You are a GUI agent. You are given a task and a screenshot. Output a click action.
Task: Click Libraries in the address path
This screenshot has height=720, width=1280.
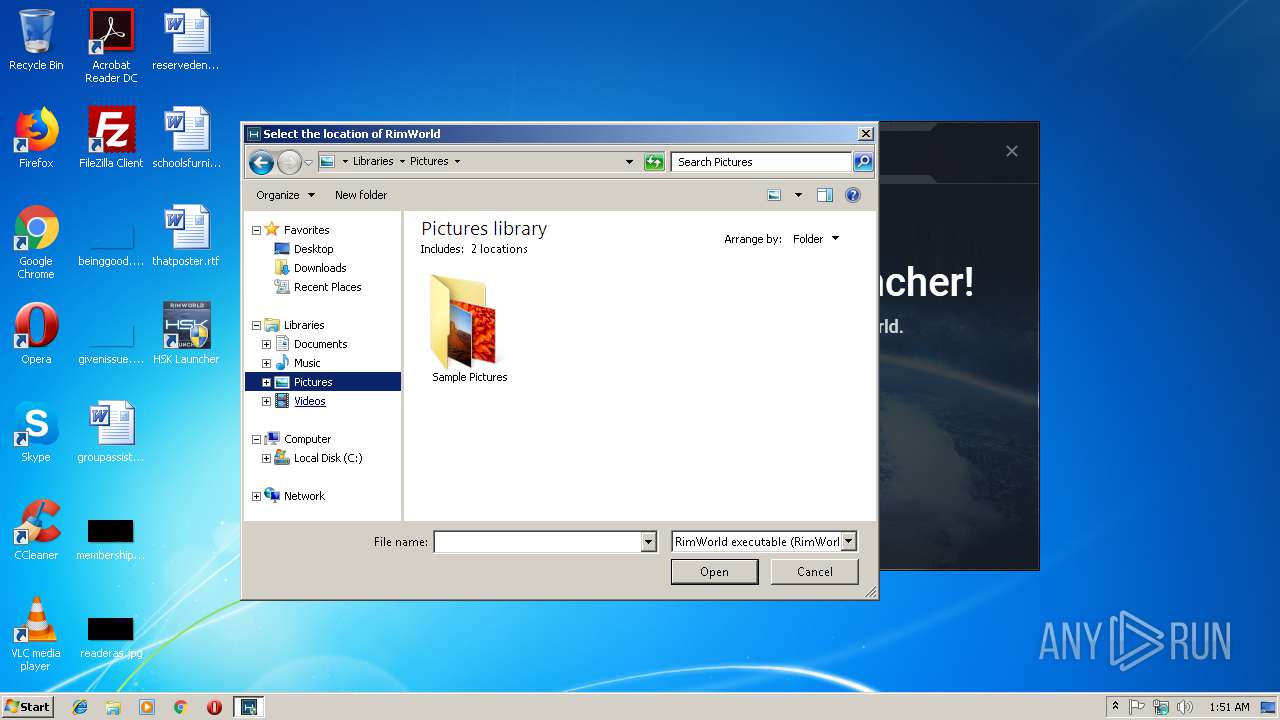pos(372,162)
